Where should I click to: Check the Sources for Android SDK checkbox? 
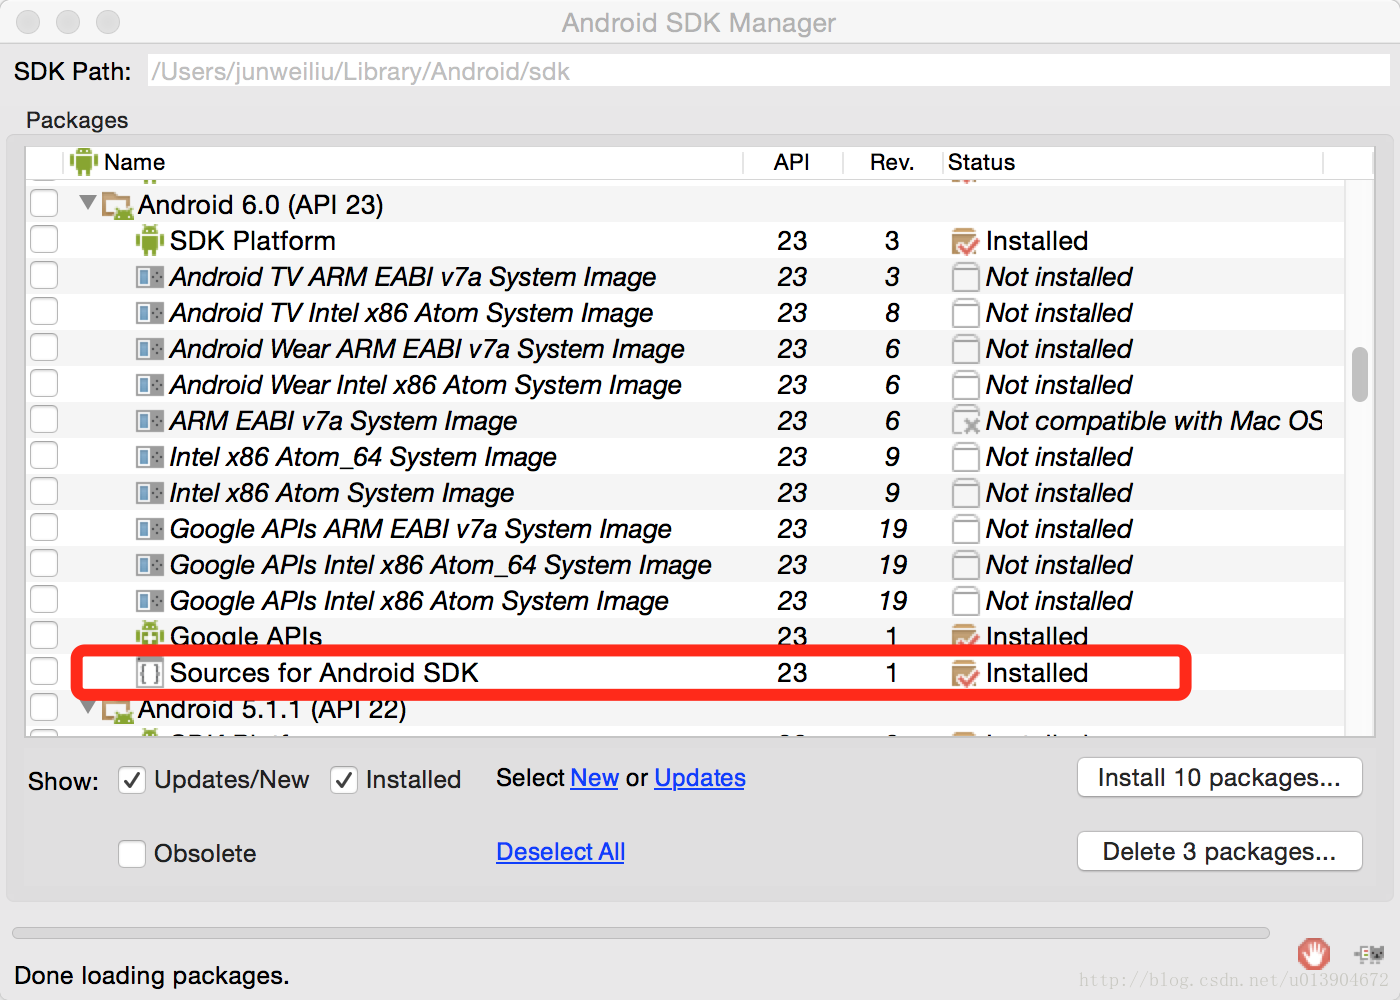(x=44, y=671)
